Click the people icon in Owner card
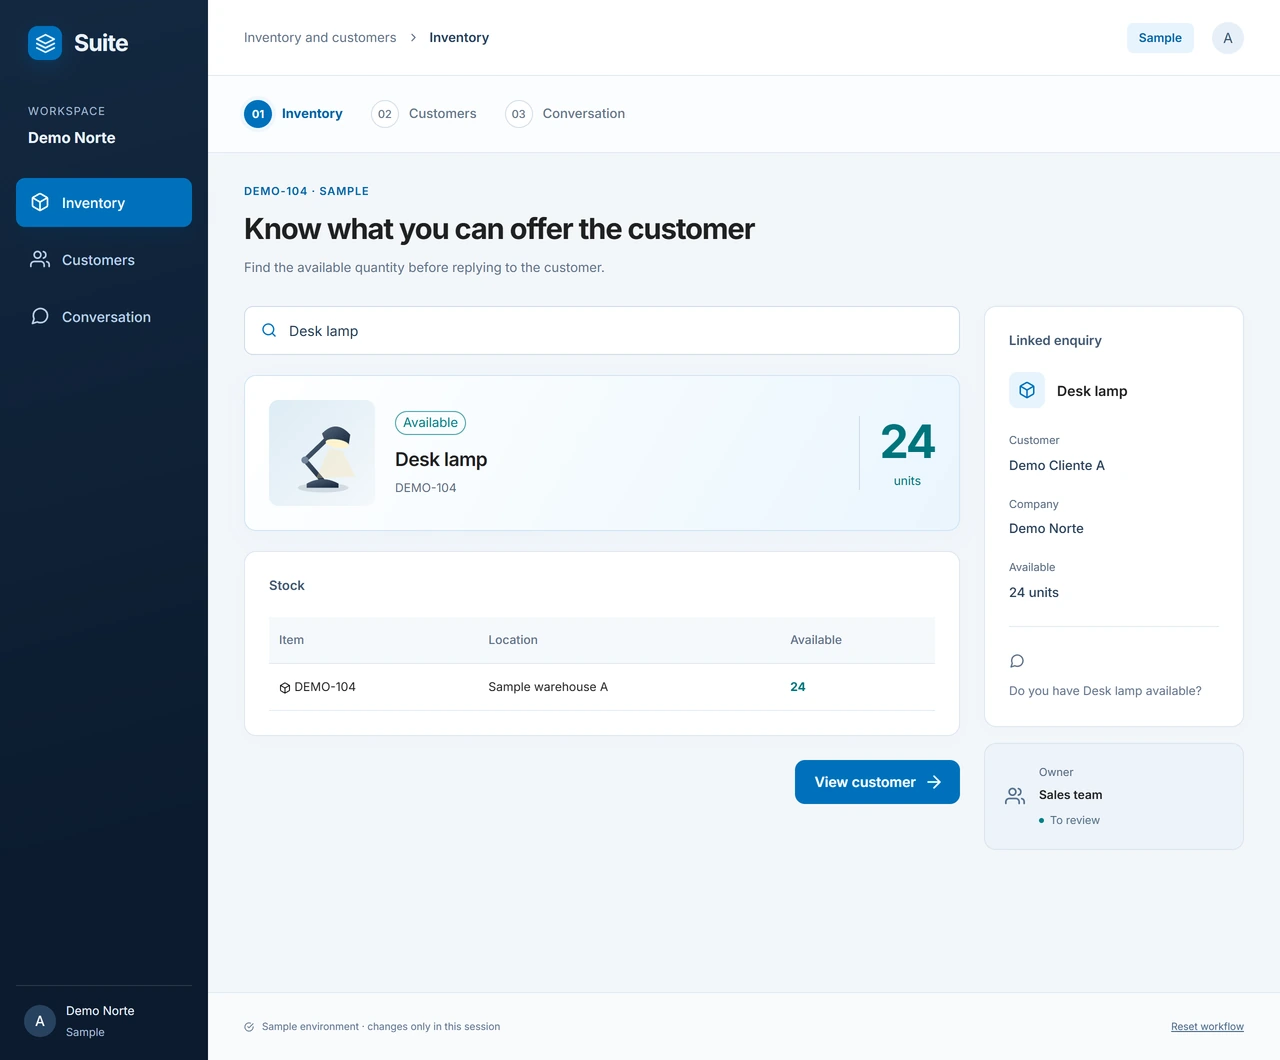The width and height of the screenshot is (1280, 1060). 1015,796
